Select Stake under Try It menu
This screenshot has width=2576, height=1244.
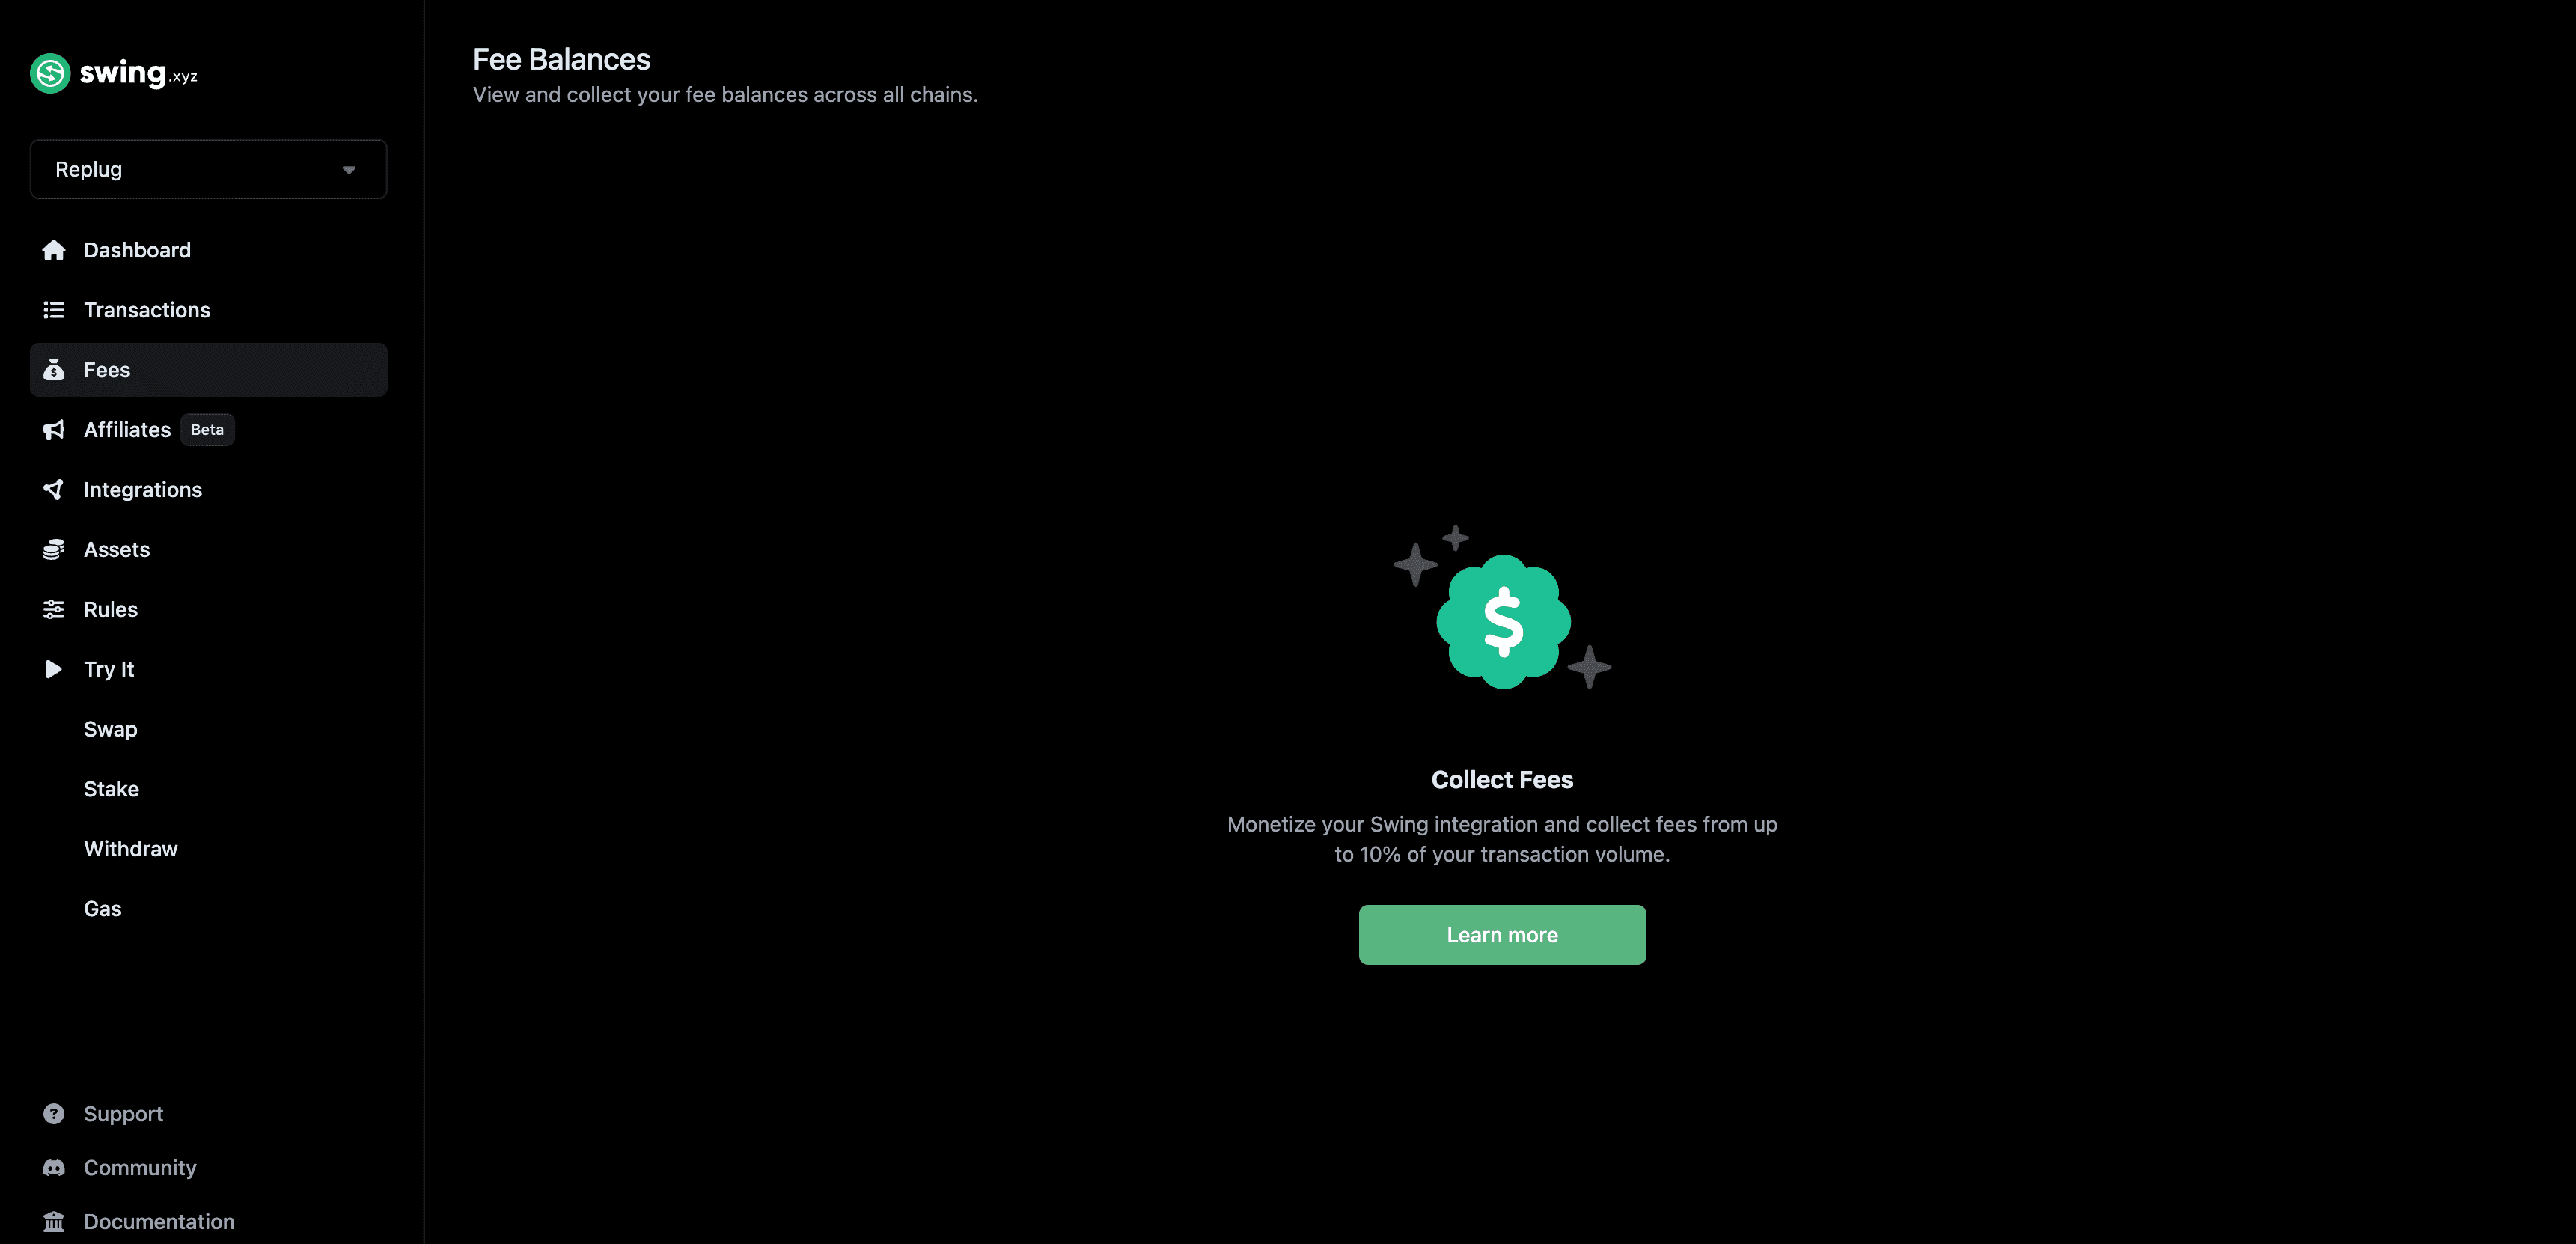tap(112, 787)
